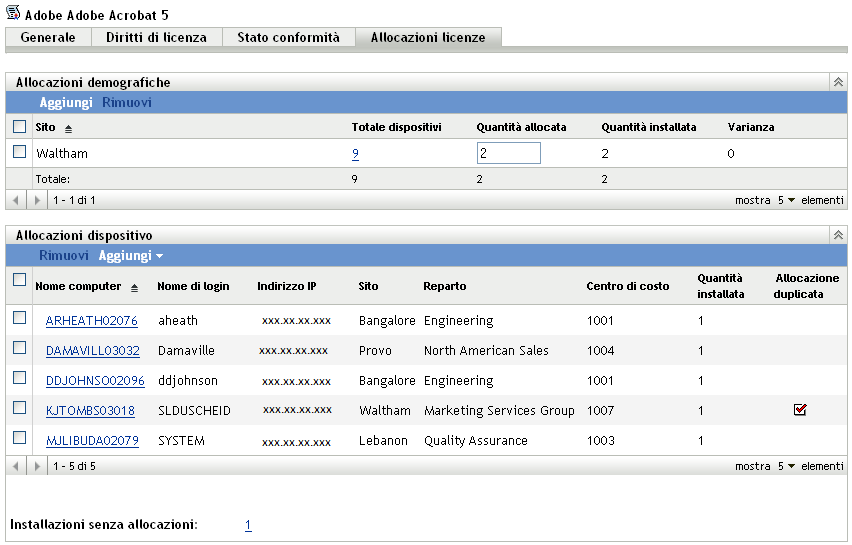This screenshot has width=852, height=545.
Task: Open total devices link 9 for Waltham
Action: [355, 154]
